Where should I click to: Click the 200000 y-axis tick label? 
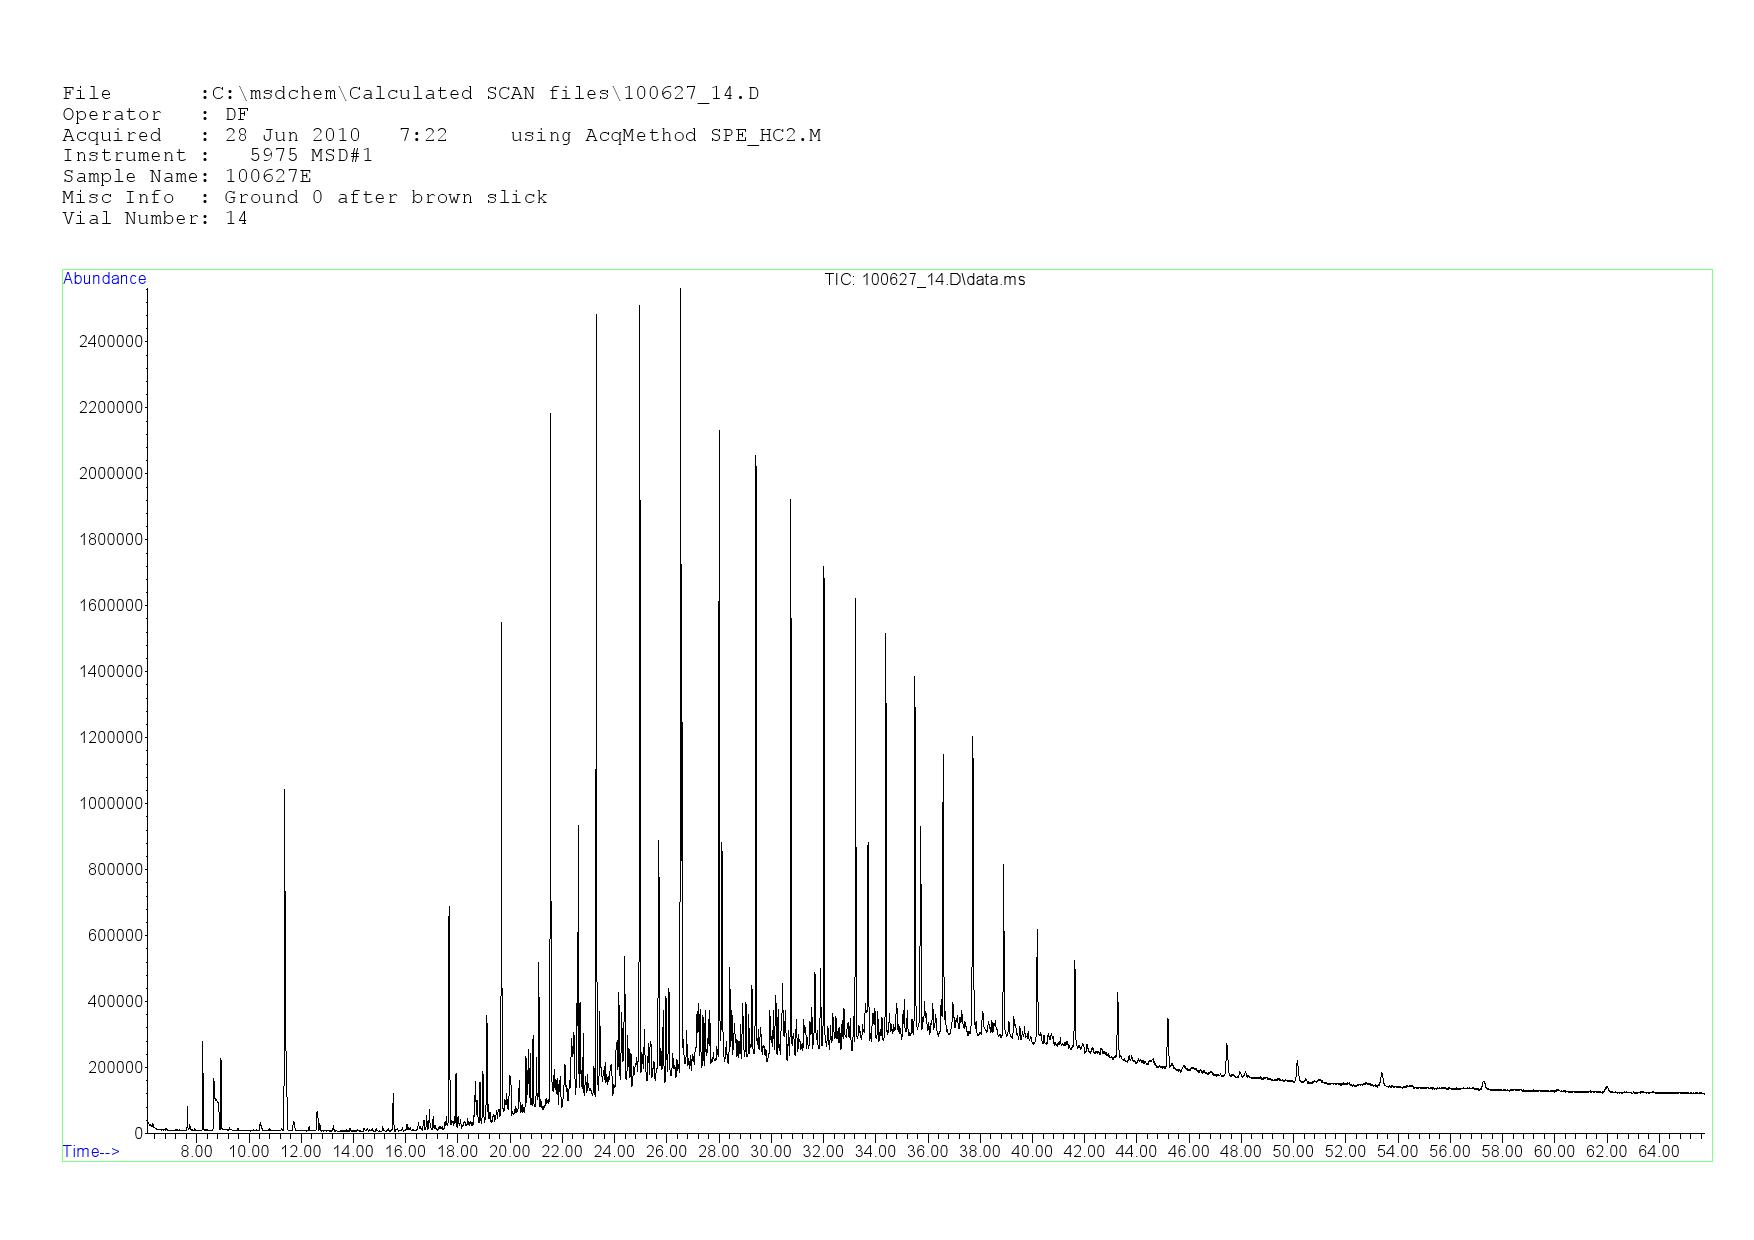click(114, 1068)
